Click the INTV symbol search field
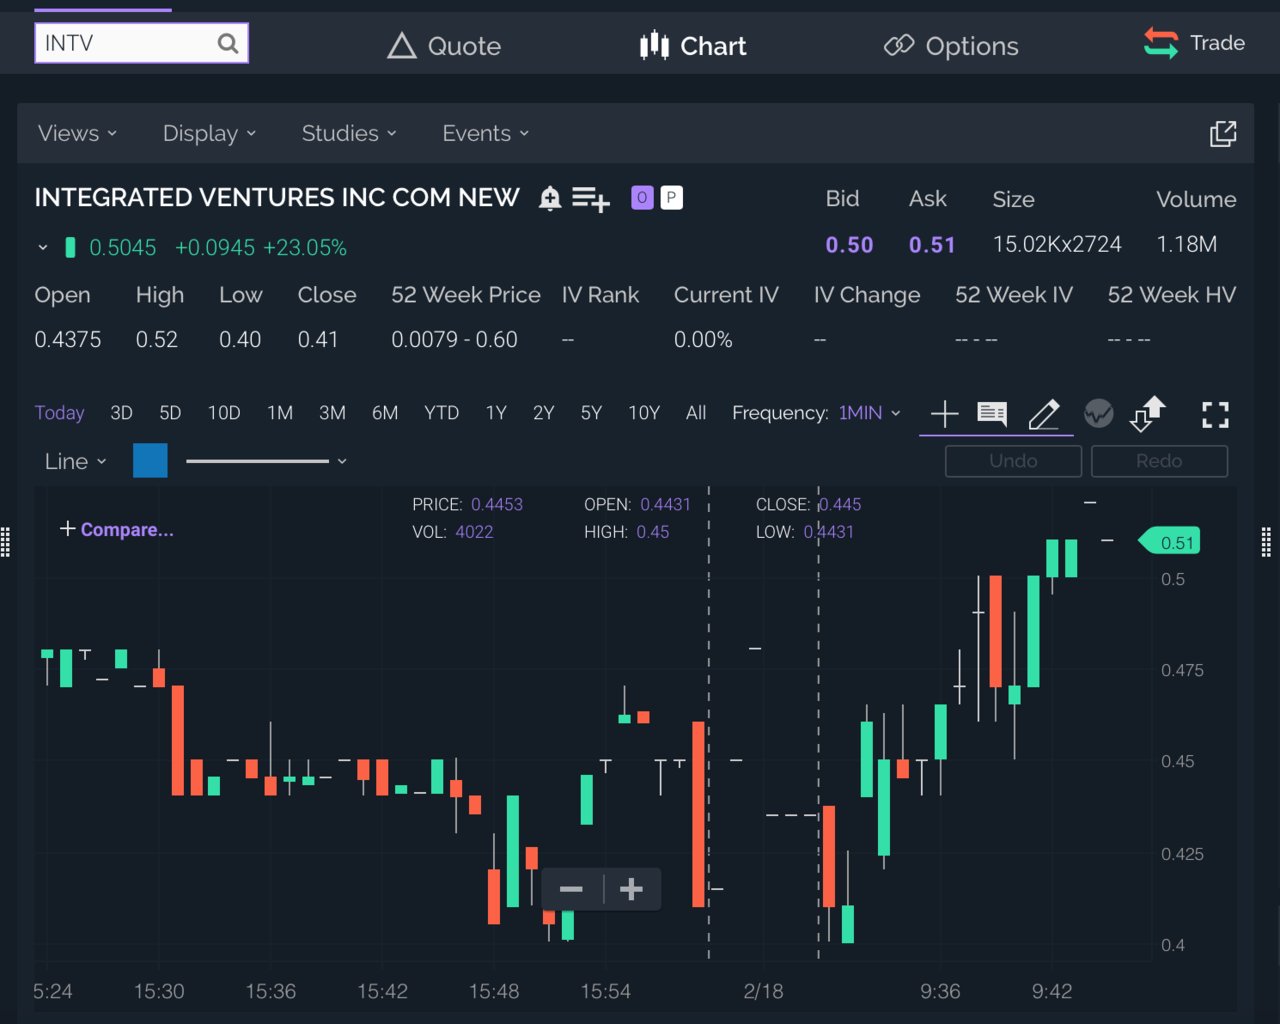The height and width of the screenshot is (1024, 1280). [x=141, y=43]
